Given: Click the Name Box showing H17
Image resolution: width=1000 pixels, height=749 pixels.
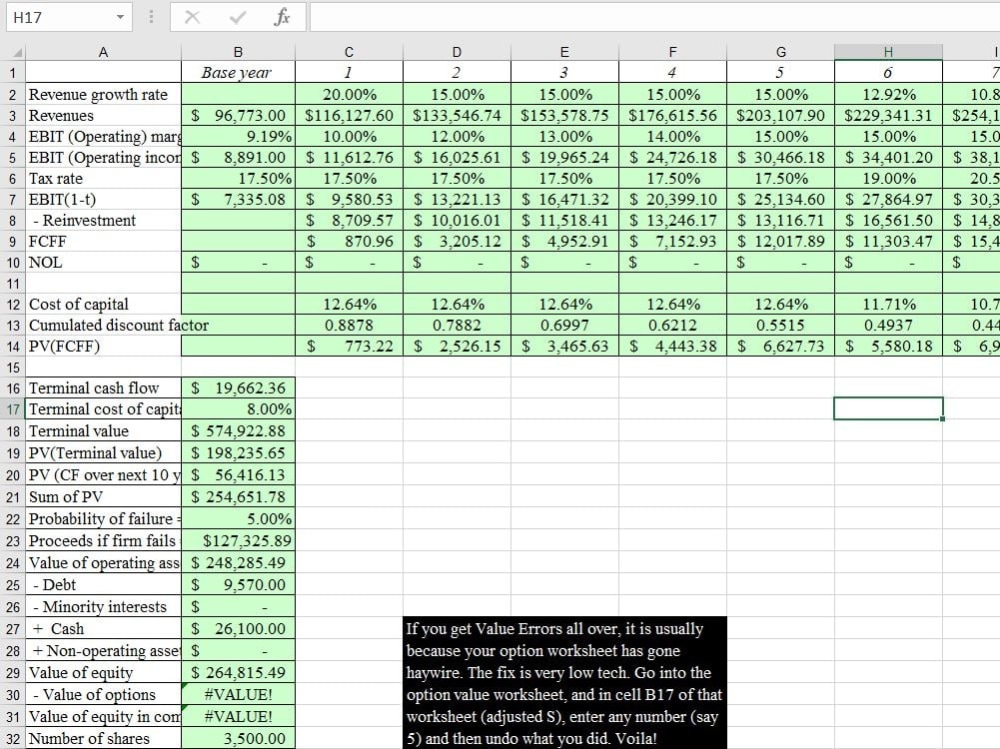Looking at the screenshot, I should pyautogui.click(x=69, y=17).
